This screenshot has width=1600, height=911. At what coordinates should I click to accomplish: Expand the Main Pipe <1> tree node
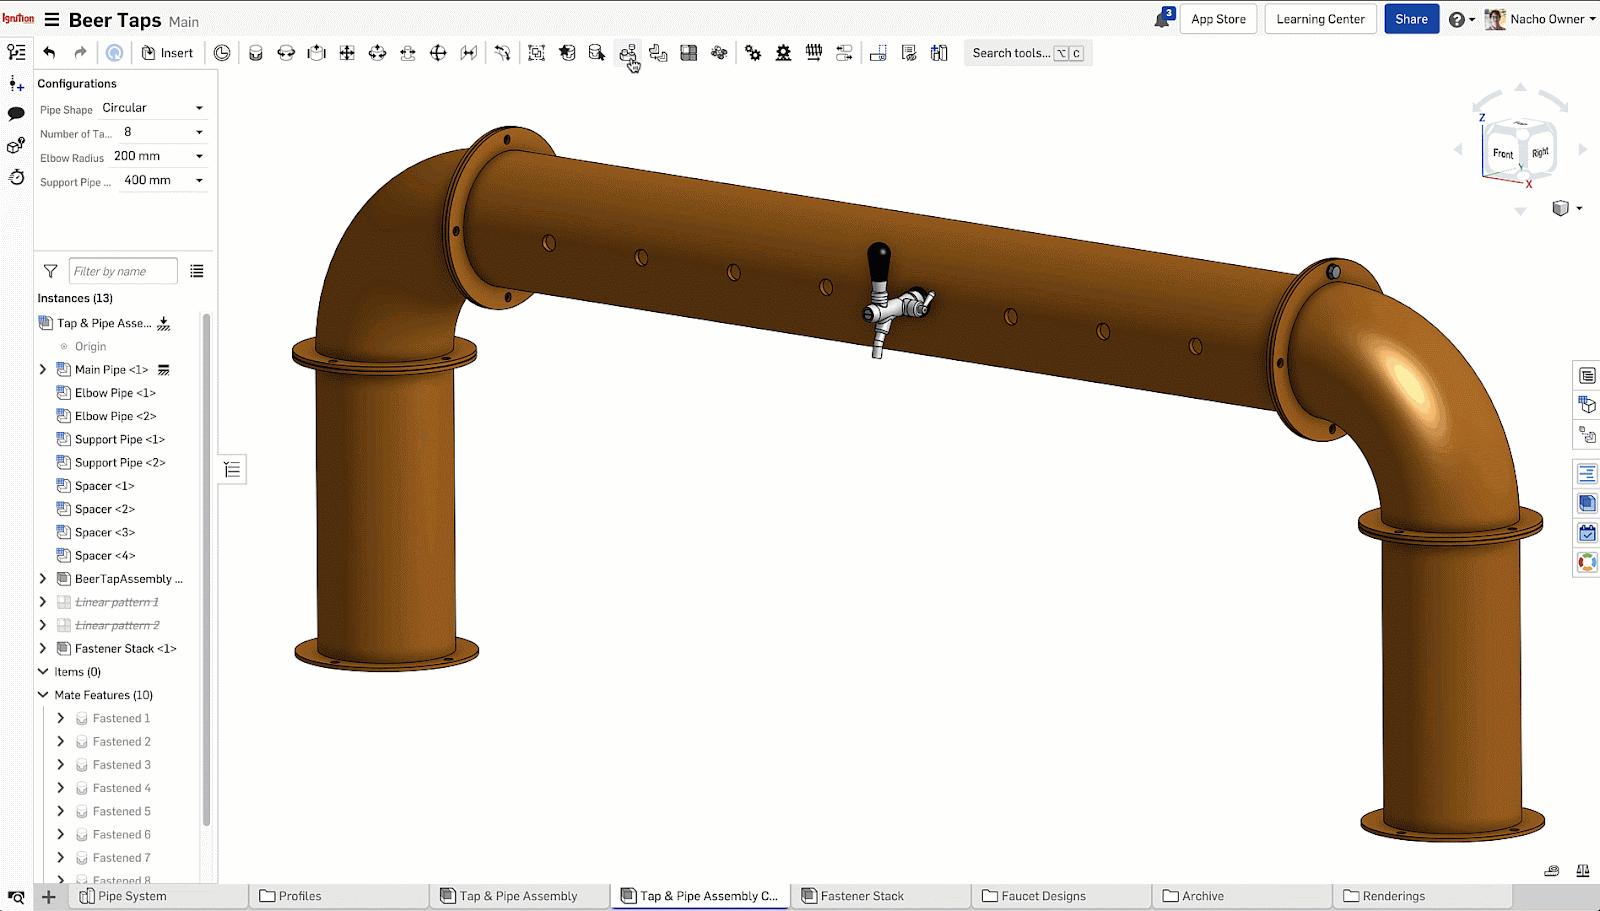pyautogui.click(x=43, y=369)
